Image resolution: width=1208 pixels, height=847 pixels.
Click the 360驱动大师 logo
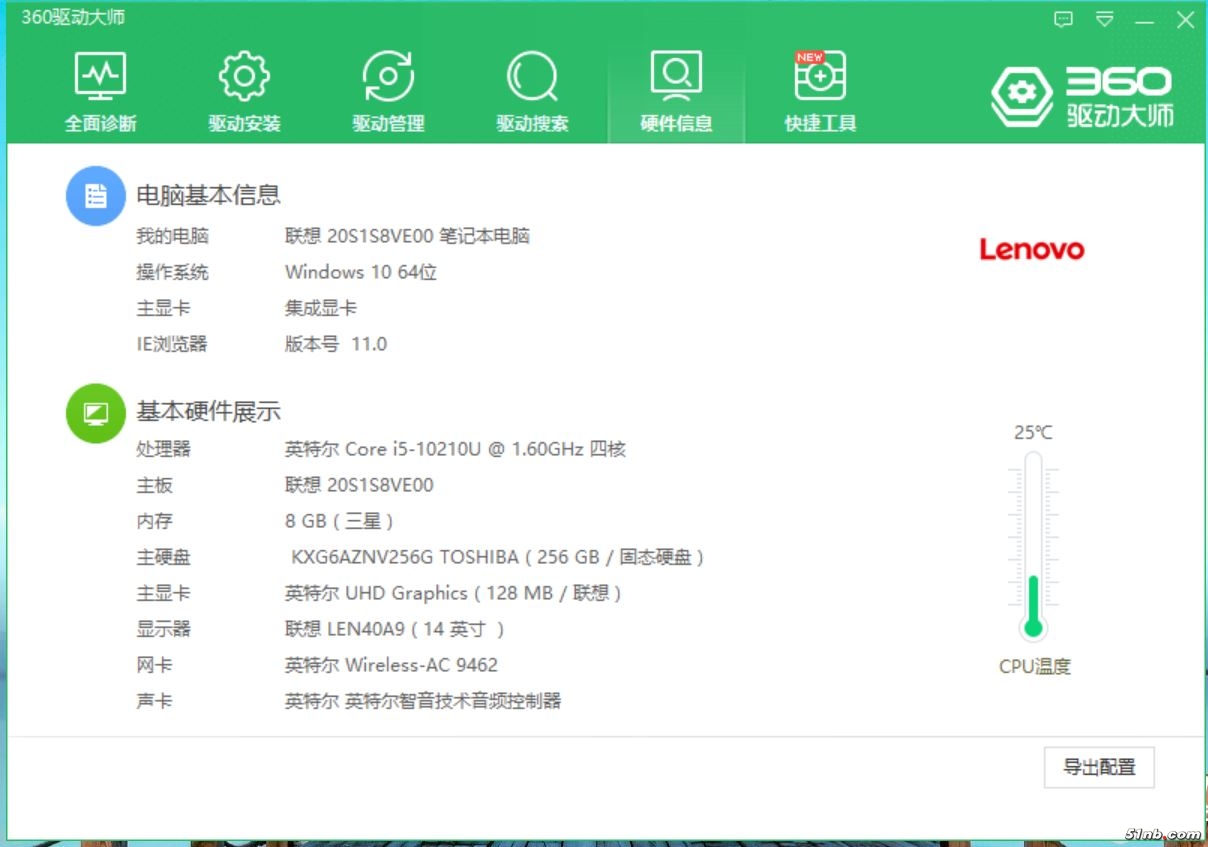coord(1082,97)
